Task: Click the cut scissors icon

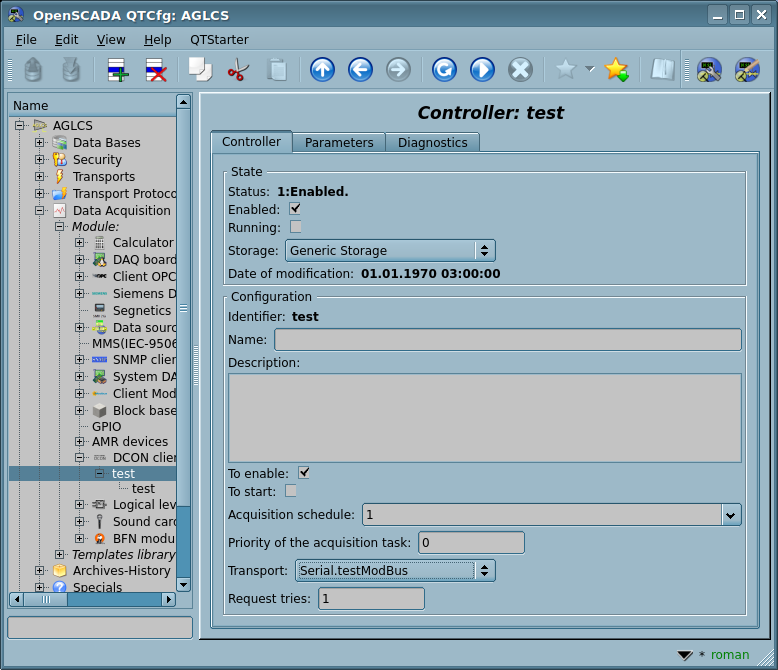Action: (238, 70)
